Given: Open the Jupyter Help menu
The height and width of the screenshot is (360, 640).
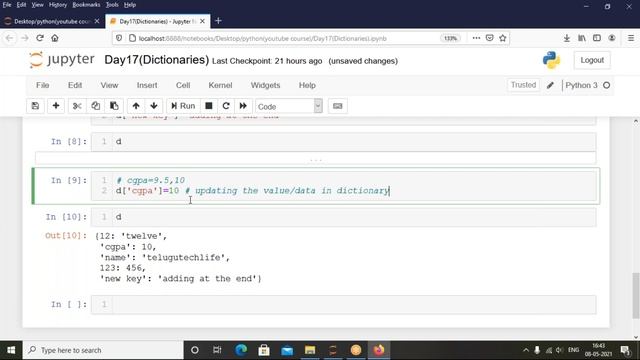Looking at the screenshot, I should (x=307, y=85).
